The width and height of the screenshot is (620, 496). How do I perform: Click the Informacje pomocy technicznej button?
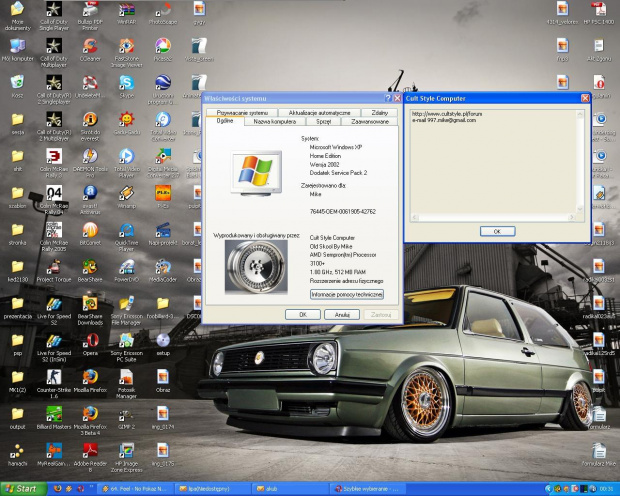(x=347, y=294)
